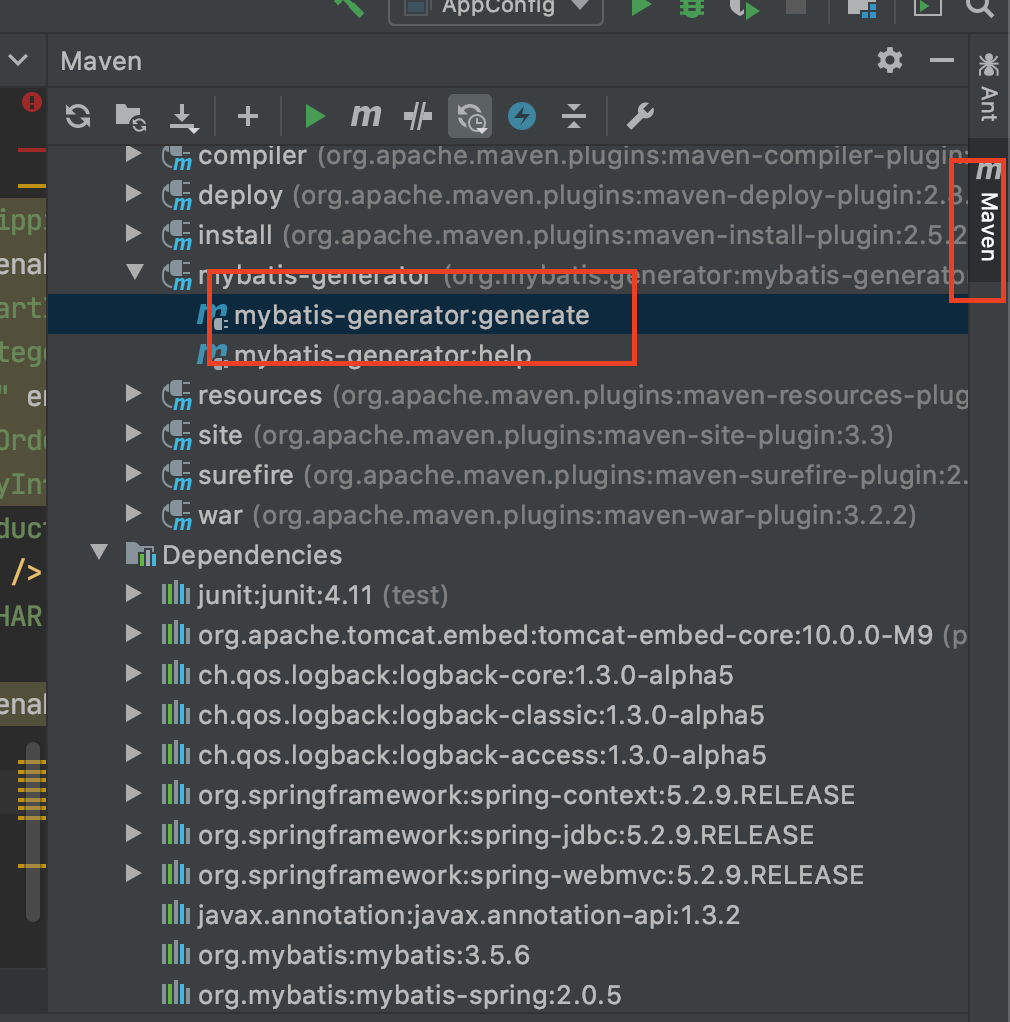The height and width of the screenshot is (1022, 1010).
Task: Collapse All tree nodes icon
Action: point(573,117)
